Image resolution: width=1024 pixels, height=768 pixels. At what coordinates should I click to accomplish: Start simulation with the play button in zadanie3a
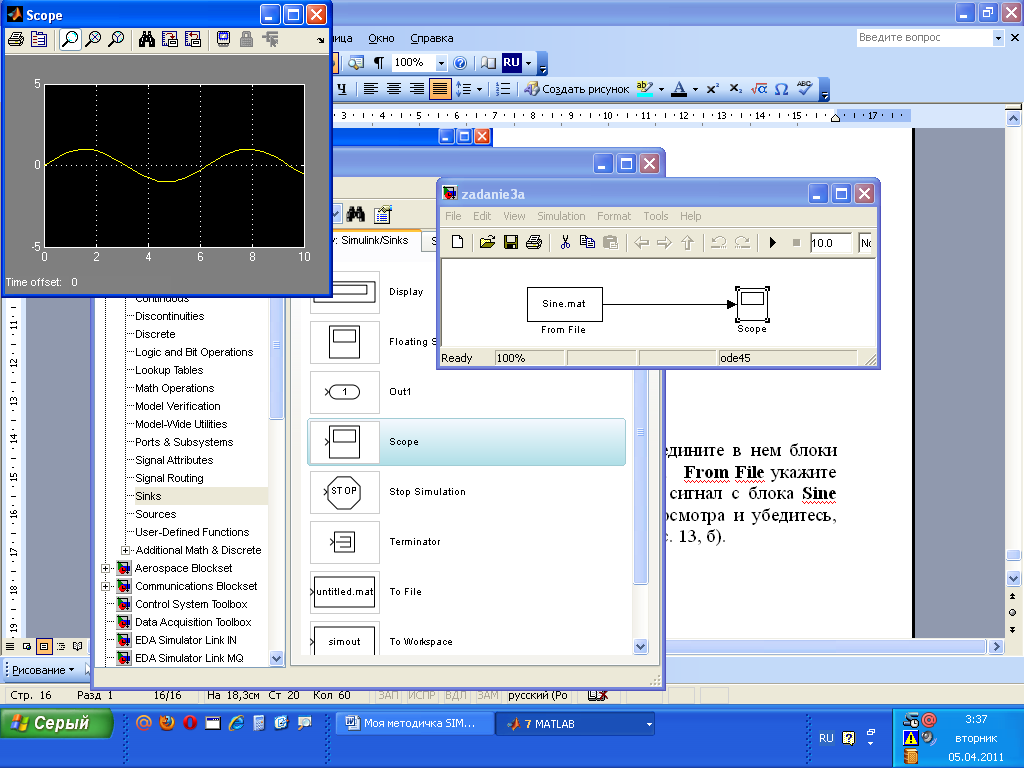pos(773,242)
